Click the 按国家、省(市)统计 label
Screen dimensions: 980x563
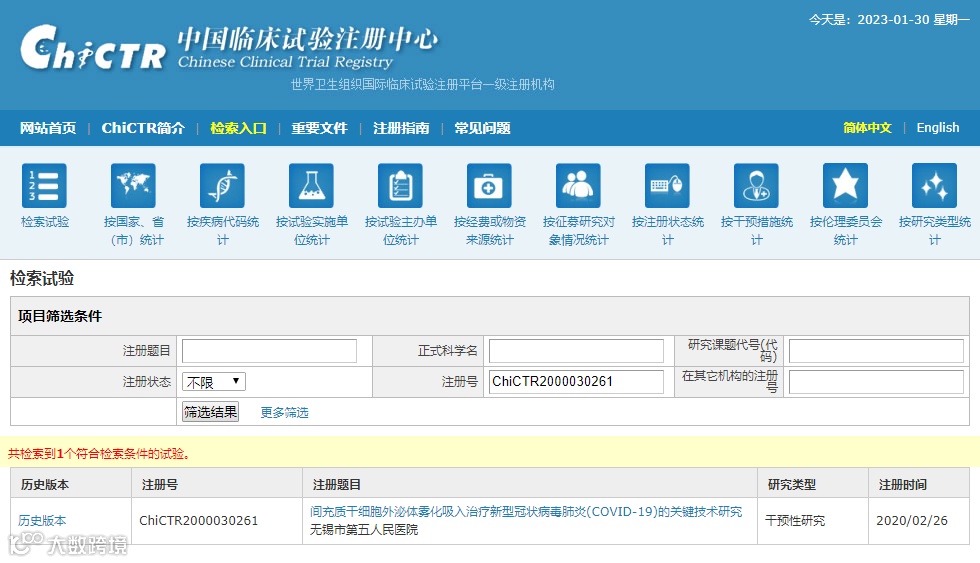point(133,231)
